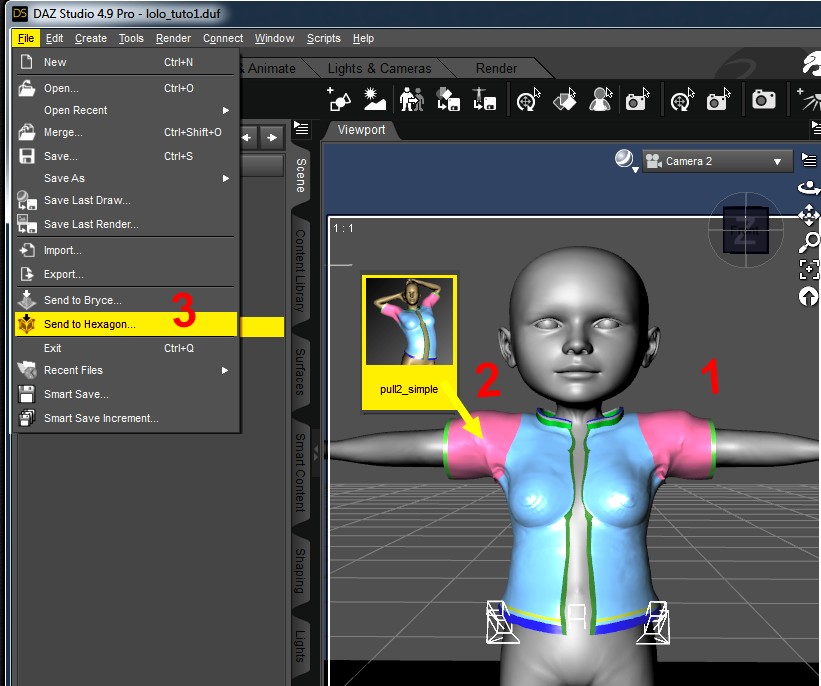This screenshot has width=821, height=686.
Task: Open the Shaping side pane tab
Action: (300, 571)
